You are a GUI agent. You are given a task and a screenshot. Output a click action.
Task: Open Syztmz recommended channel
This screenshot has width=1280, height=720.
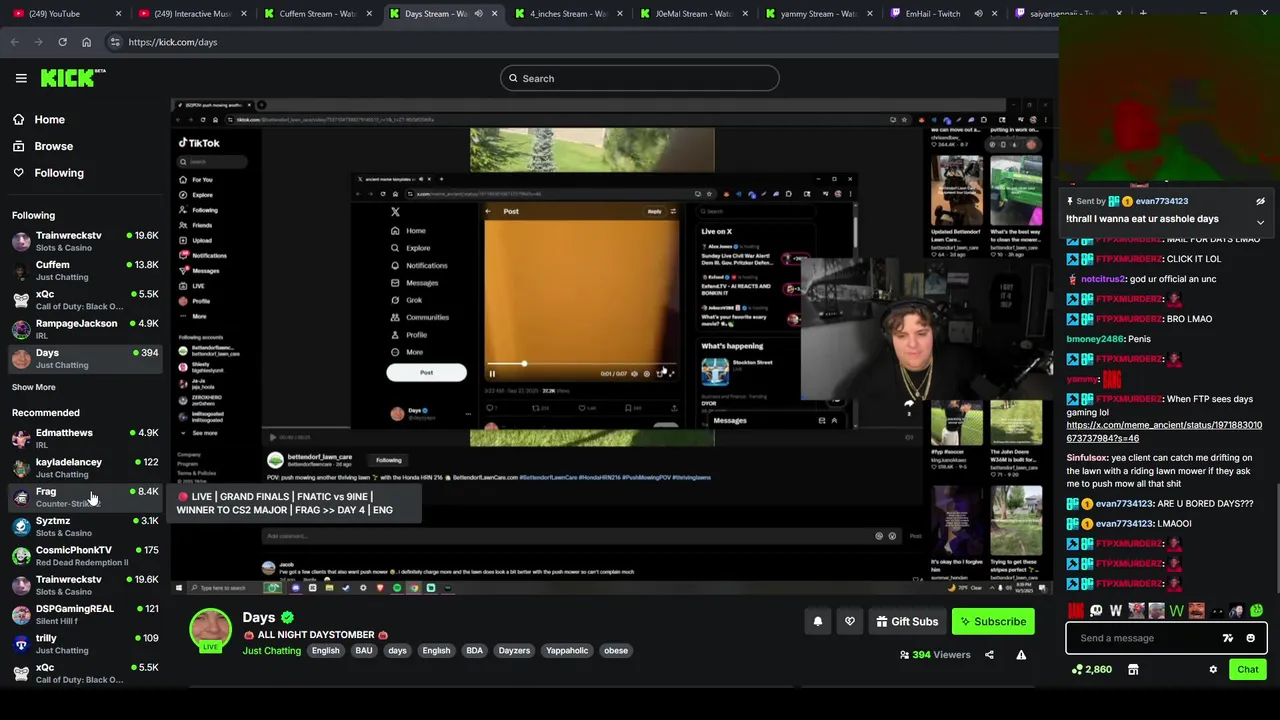(85, 526)
